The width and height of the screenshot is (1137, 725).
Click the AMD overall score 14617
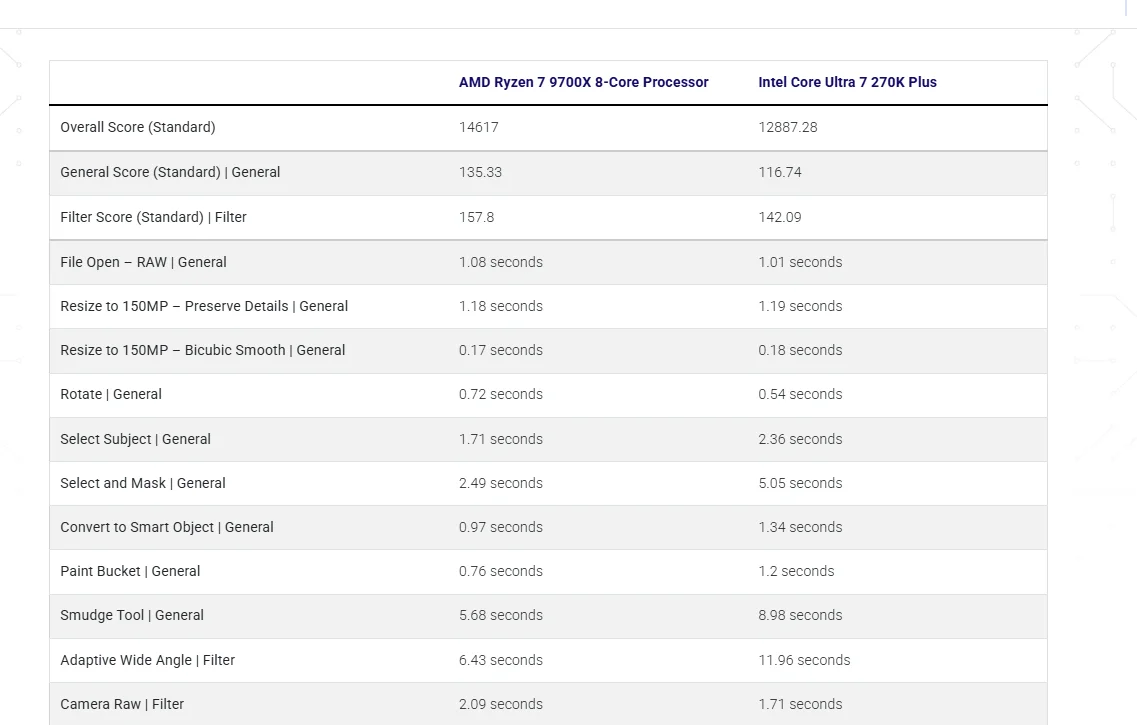[479, 127]
